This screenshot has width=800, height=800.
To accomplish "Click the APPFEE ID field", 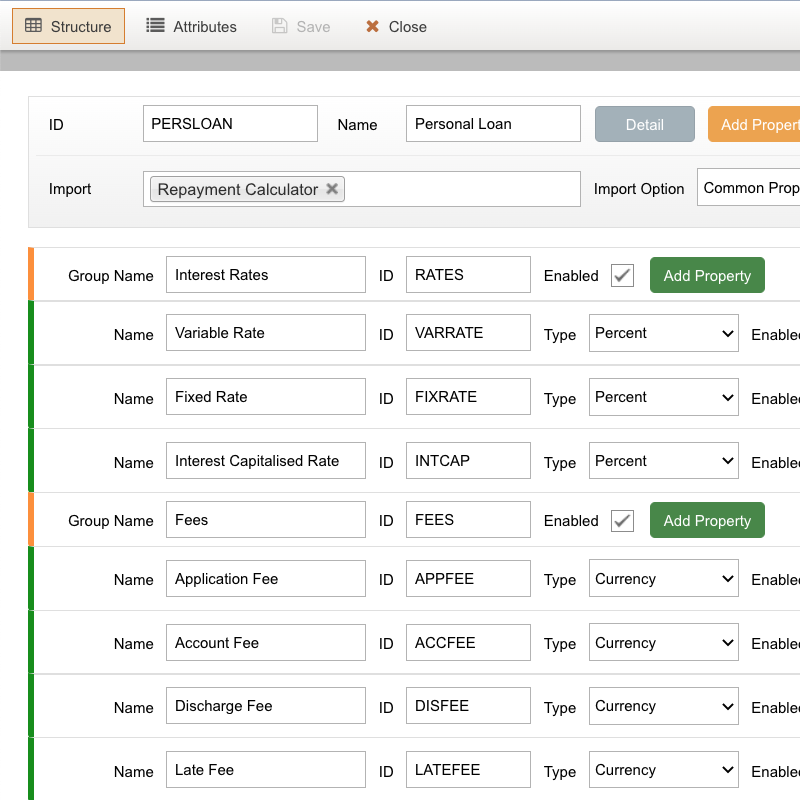I will (468, 579).
